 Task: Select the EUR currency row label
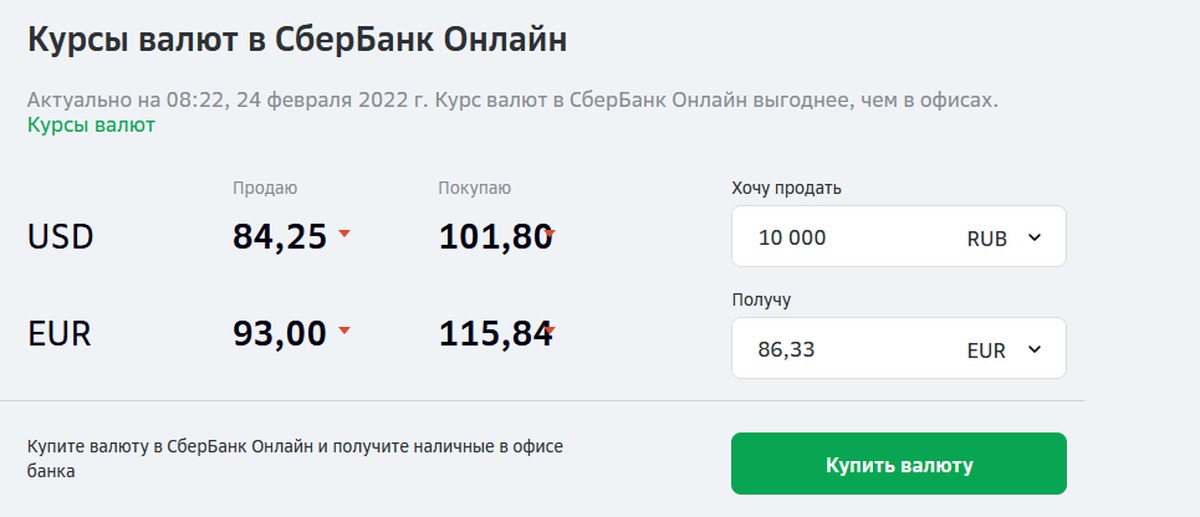click(60, 334)
